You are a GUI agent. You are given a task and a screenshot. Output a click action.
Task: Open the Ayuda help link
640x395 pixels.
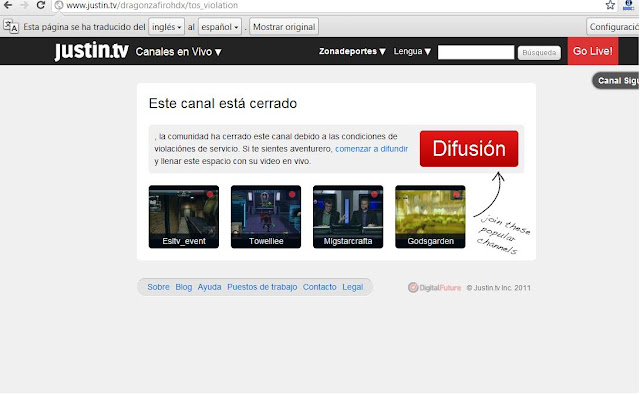[x=209, y=287]
